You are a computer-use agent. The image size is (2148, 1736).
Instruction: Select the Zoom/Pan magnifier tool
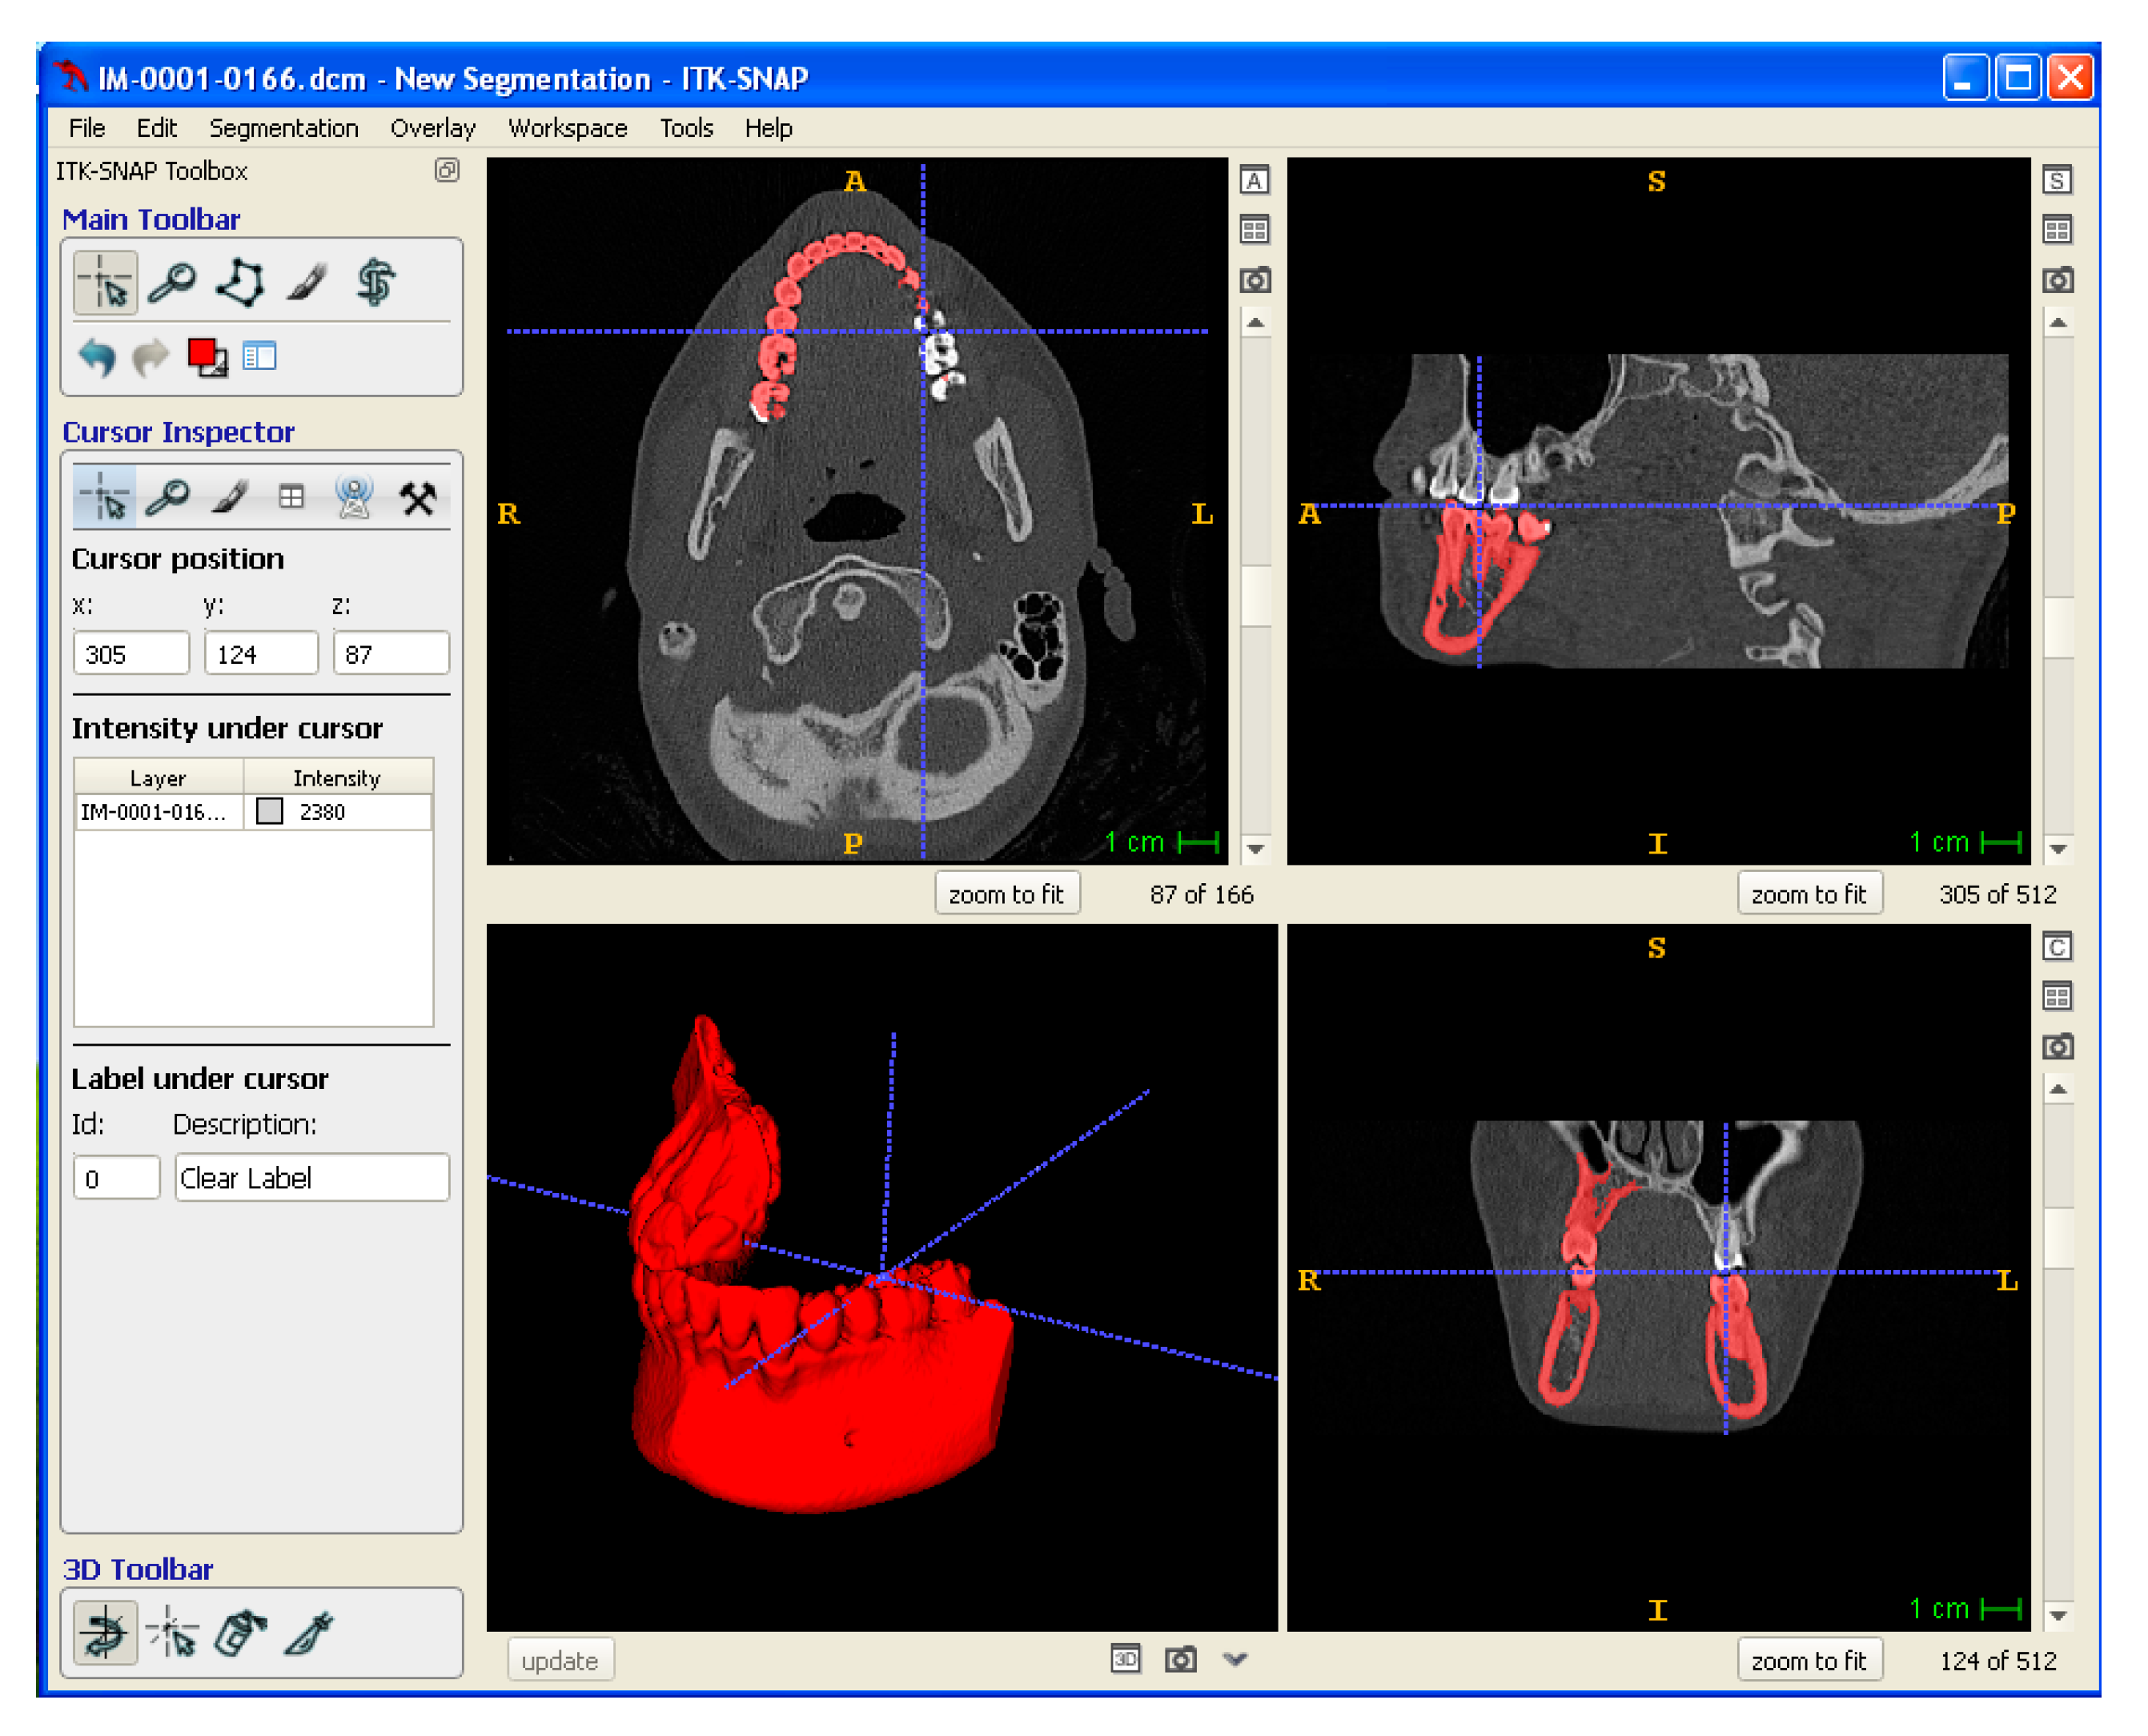tap(172, 283)
